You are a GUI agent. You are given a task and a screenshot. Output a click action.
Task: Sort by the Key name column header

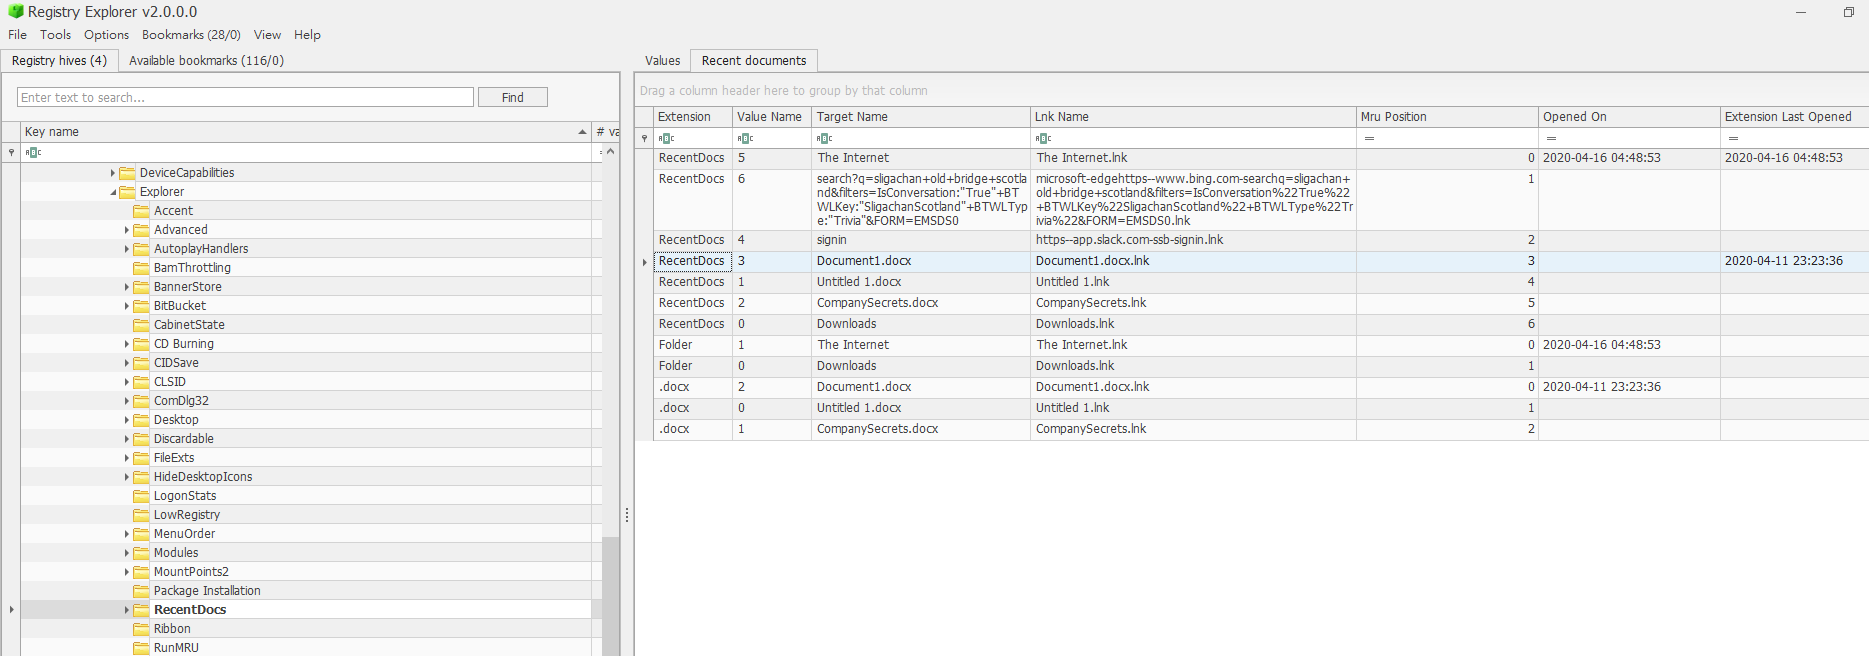(x=306, y=132)
